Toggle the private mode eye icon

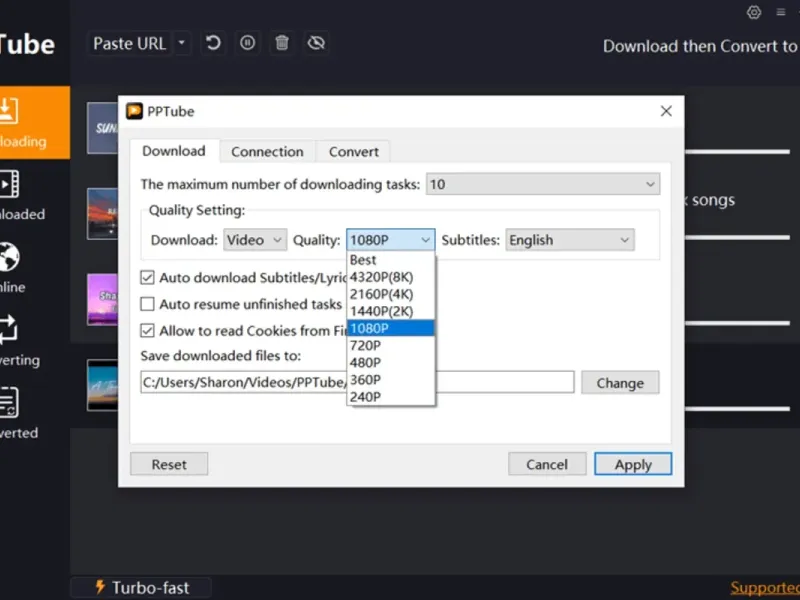pos(316,43)
